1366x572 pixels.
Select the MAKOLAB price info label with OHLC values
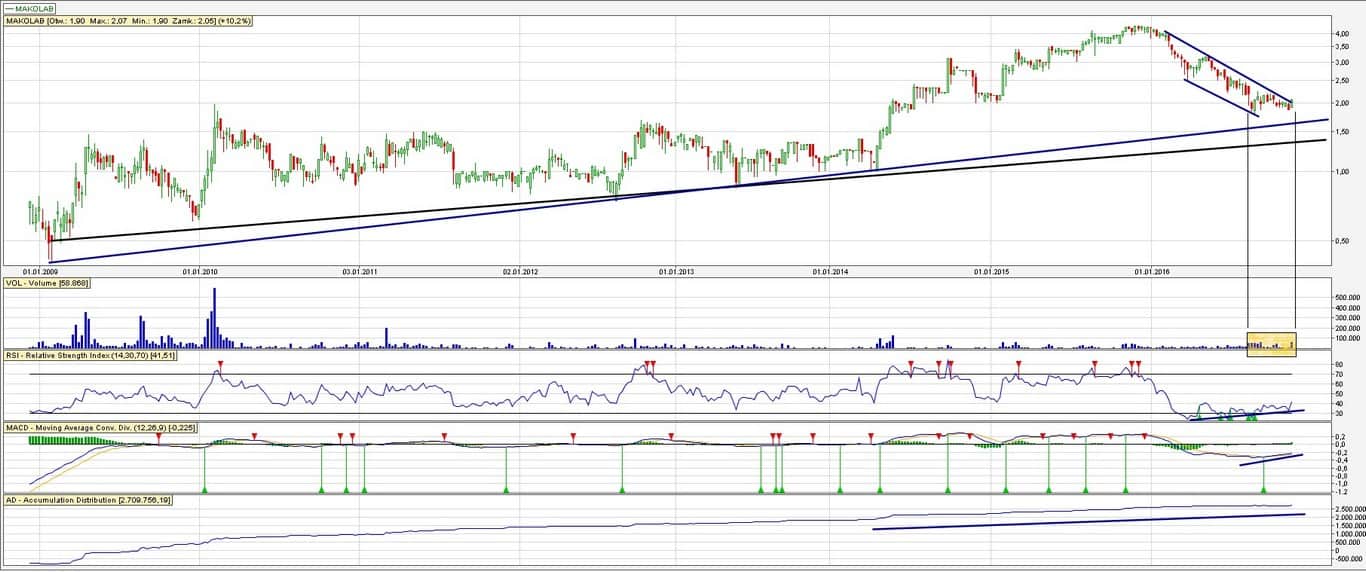click(x=128, y=20)
